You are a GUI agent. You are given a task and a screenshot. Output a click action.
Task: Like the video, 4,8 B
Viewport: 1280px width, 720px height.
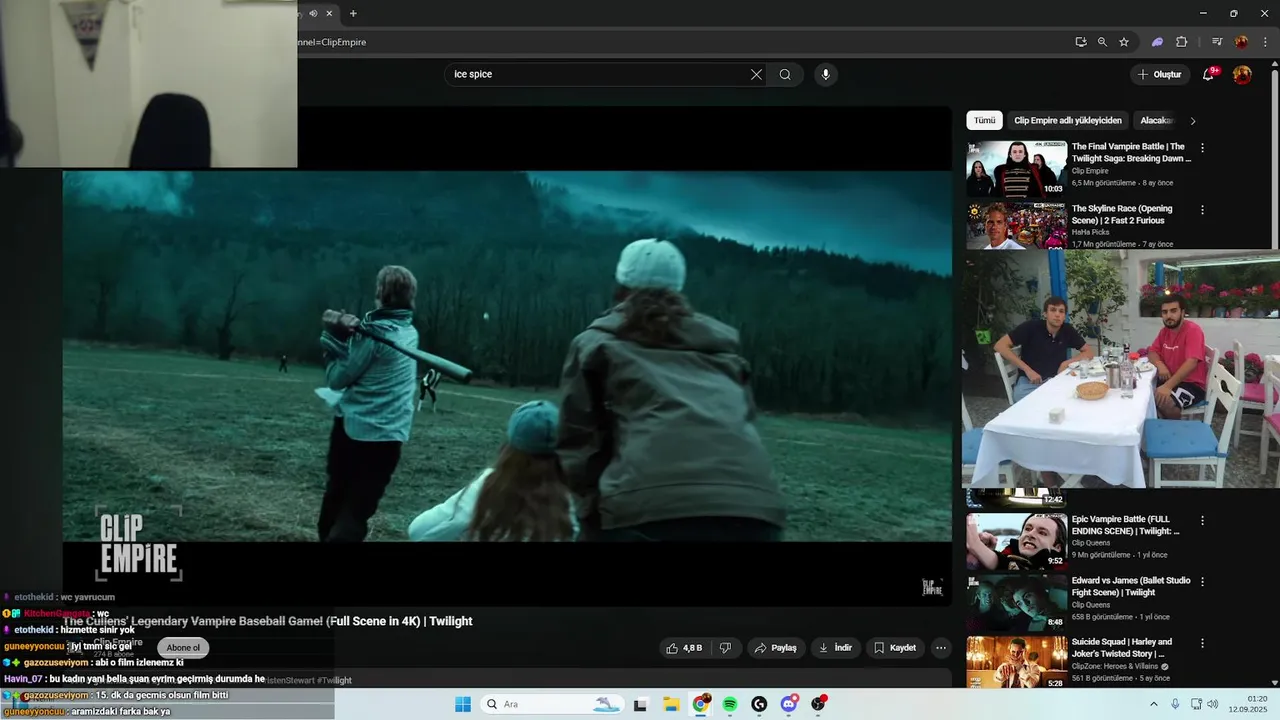[x=685, y=648]
